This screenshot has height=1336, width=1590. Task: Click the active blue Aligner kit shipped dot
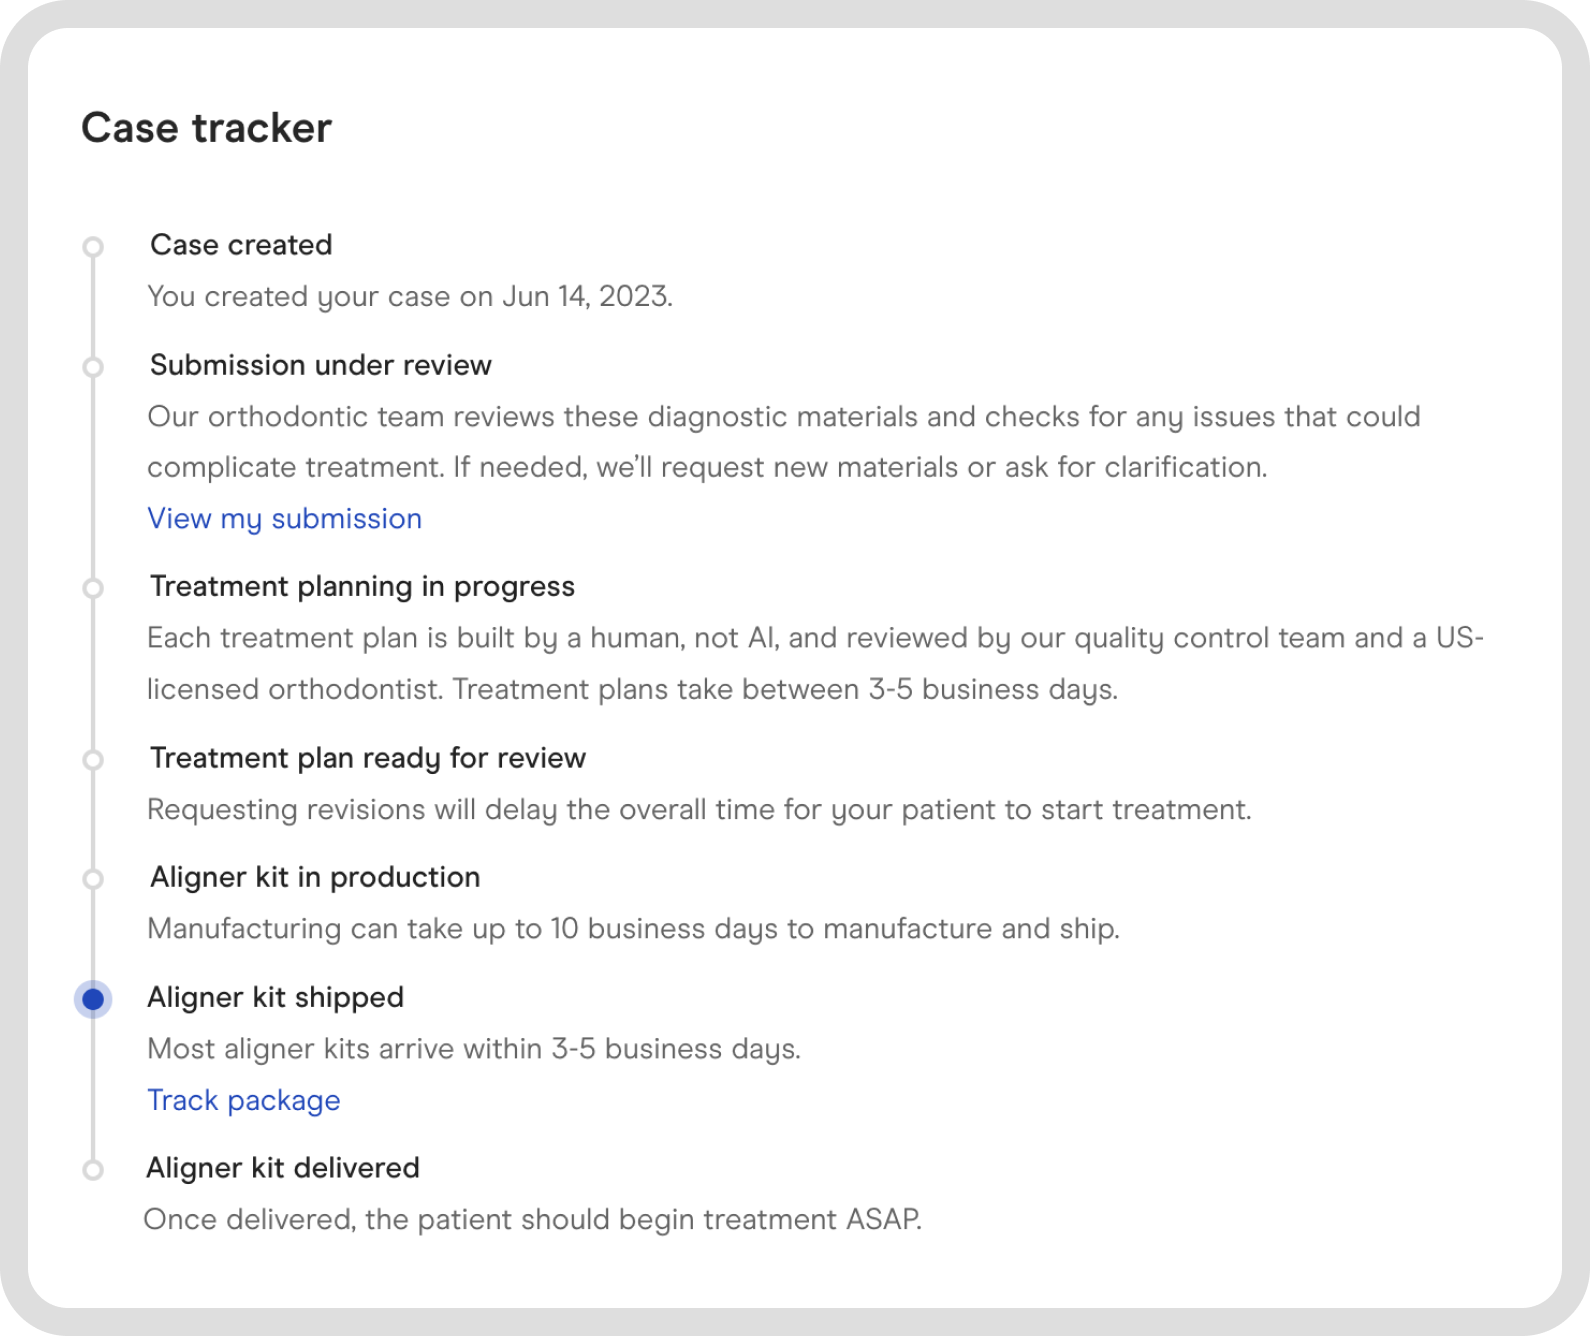(x=93, y=999)
